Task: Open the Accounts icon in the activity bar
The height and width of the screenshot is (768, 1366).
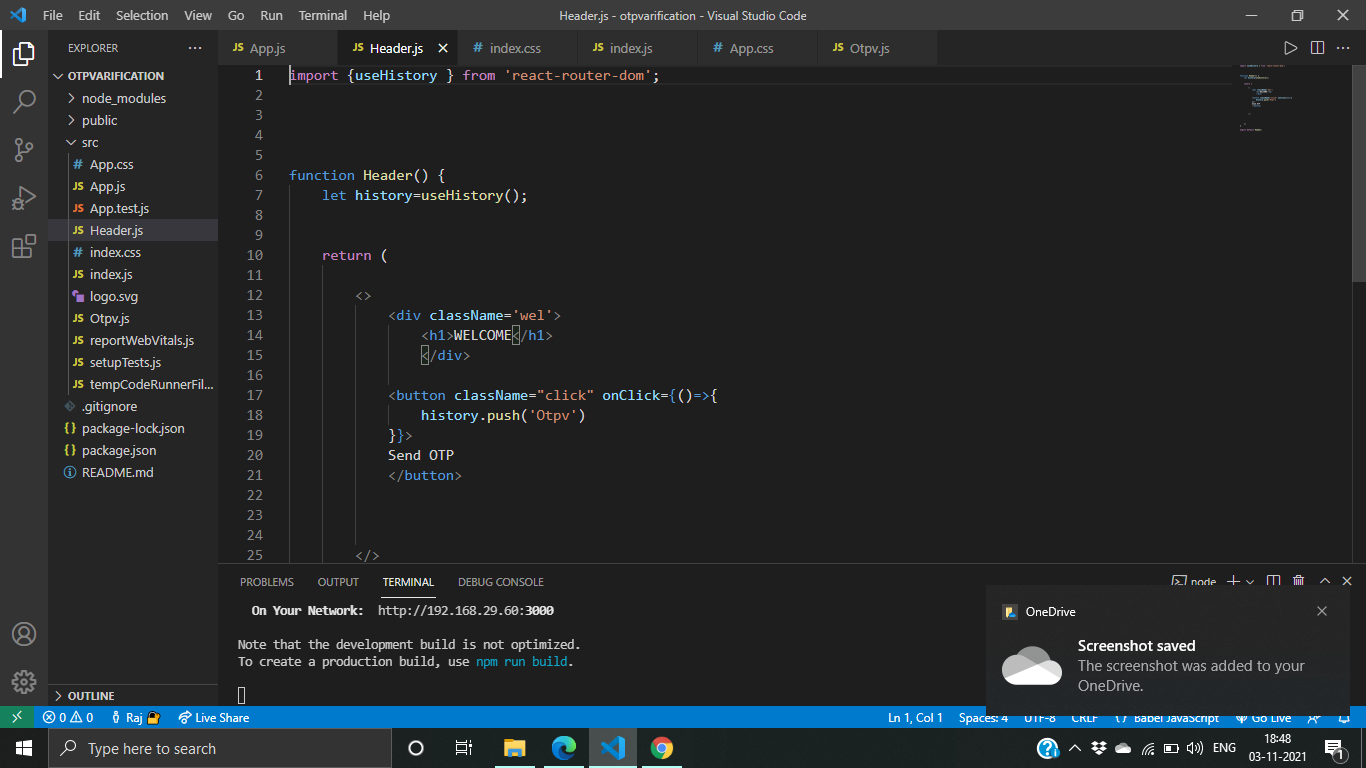Action: (x=24, y=634)
